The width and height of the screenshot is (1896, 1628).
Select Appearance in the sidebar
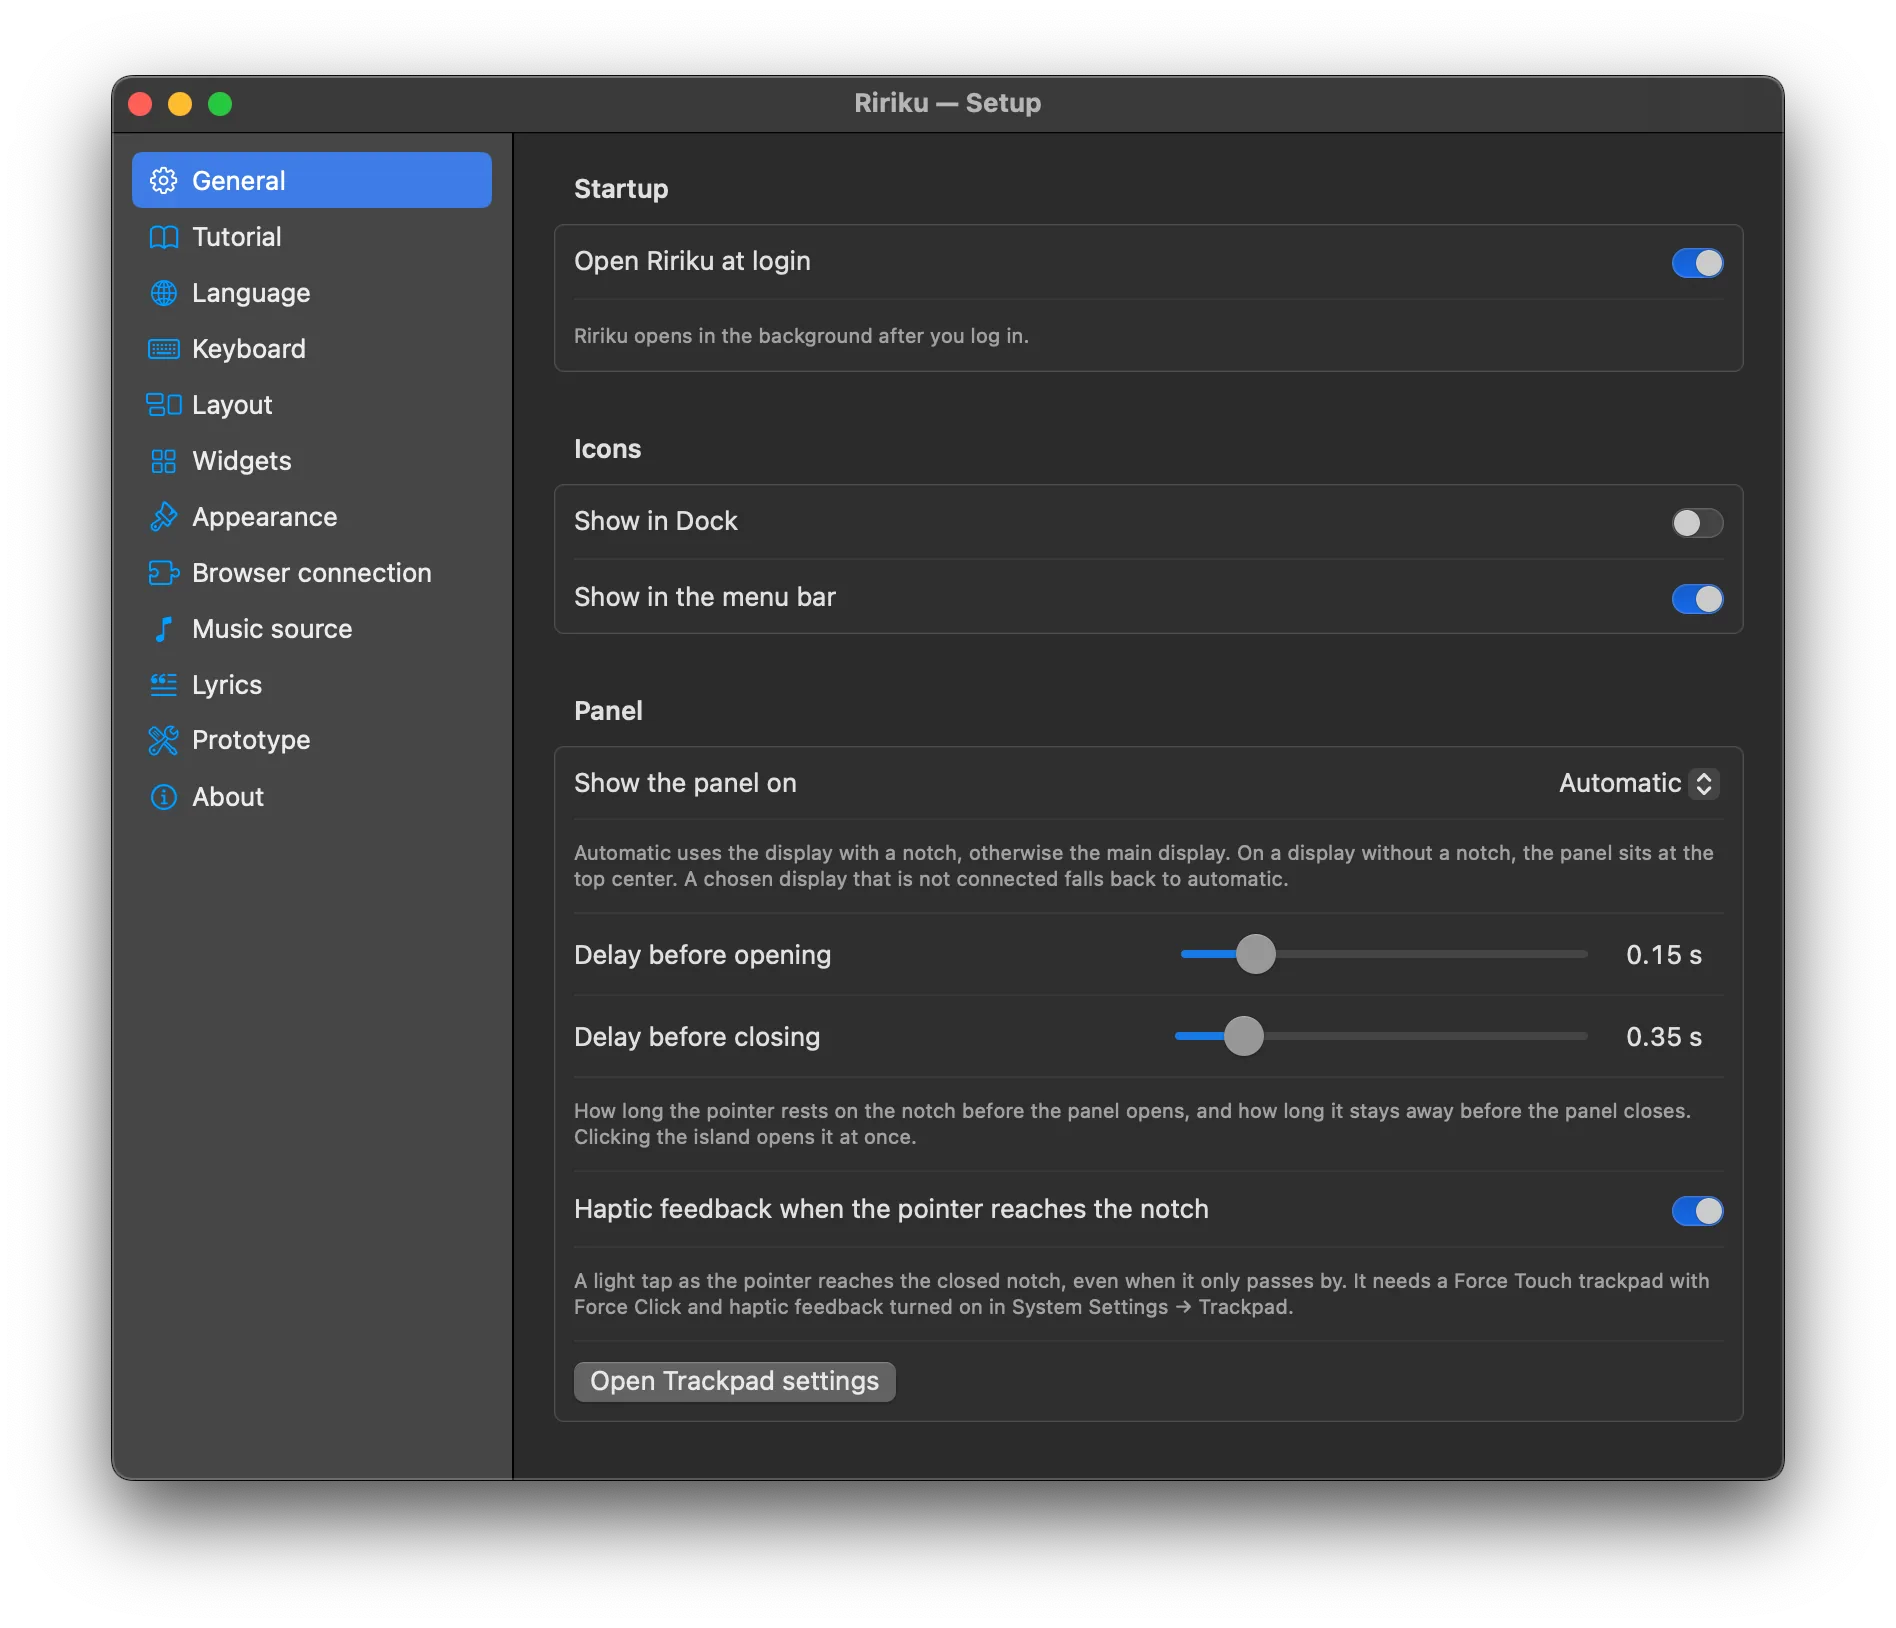[312, 517]
